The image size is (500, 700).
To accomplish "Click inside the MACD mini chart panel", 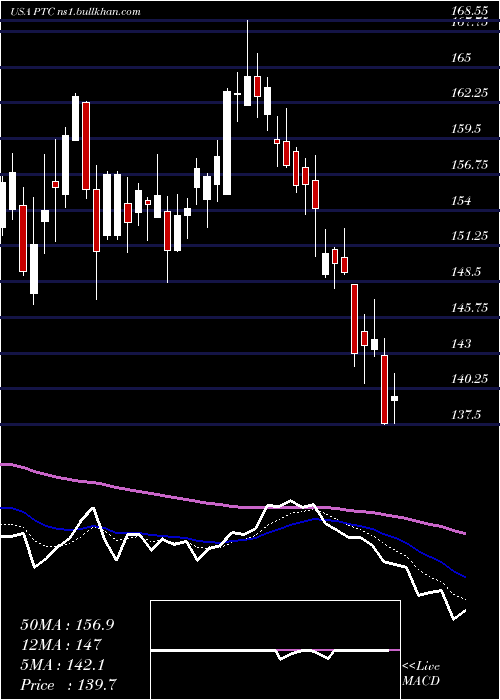I will pos(275,650).
